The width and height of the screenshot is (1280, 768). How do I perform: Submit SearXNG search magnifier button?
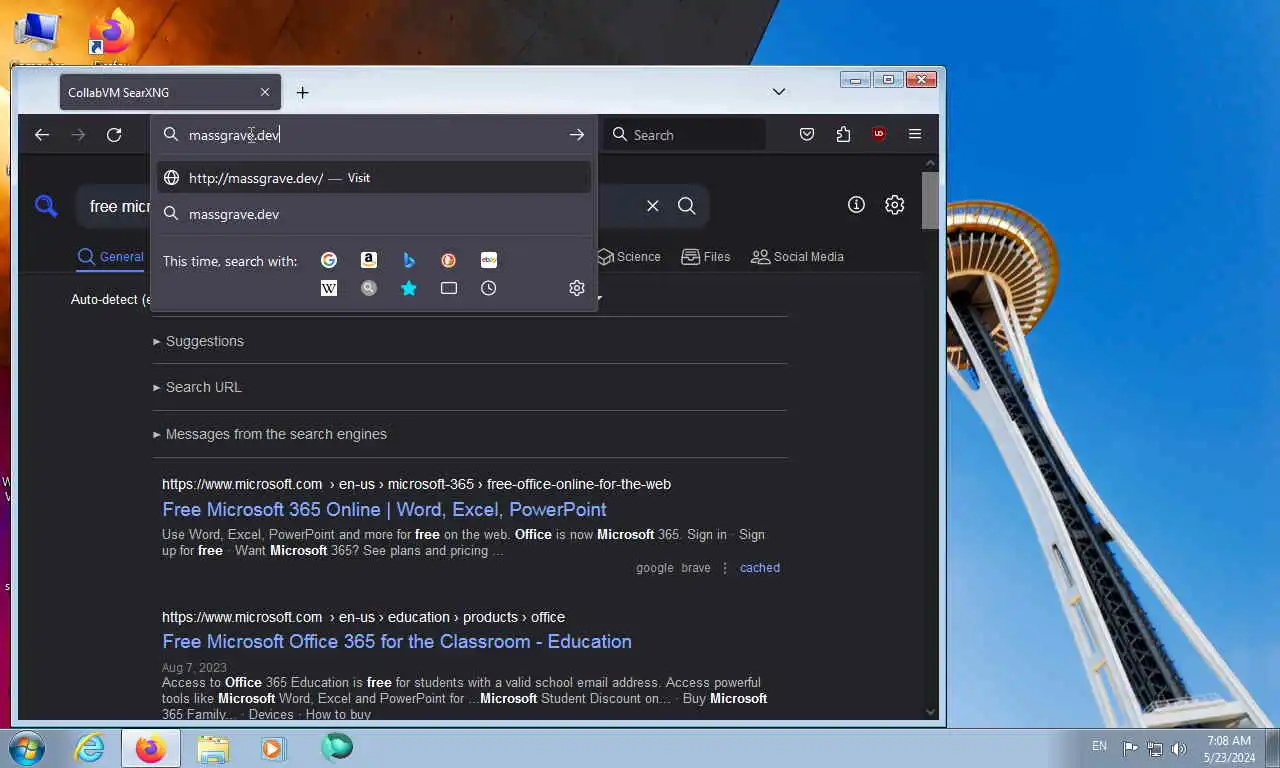(x=687, y=205)
